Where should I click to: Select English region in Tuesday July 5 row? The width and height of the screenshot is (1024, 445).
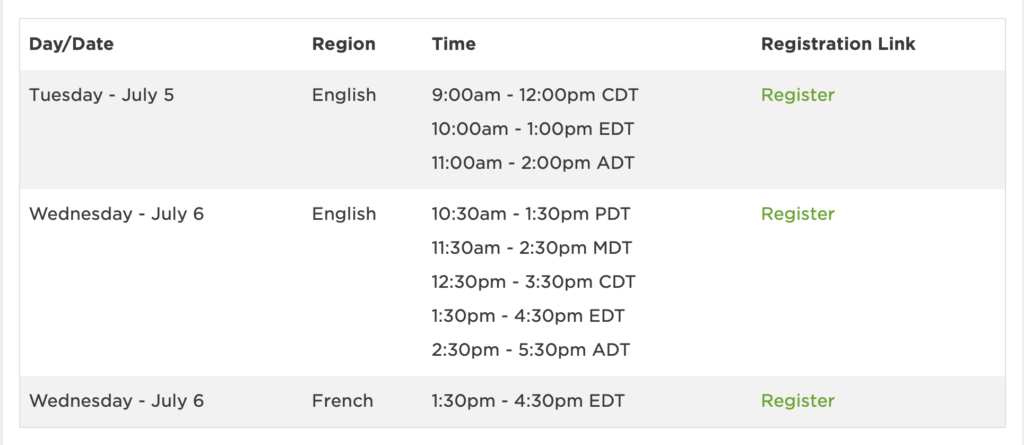(x=344, y=95)
